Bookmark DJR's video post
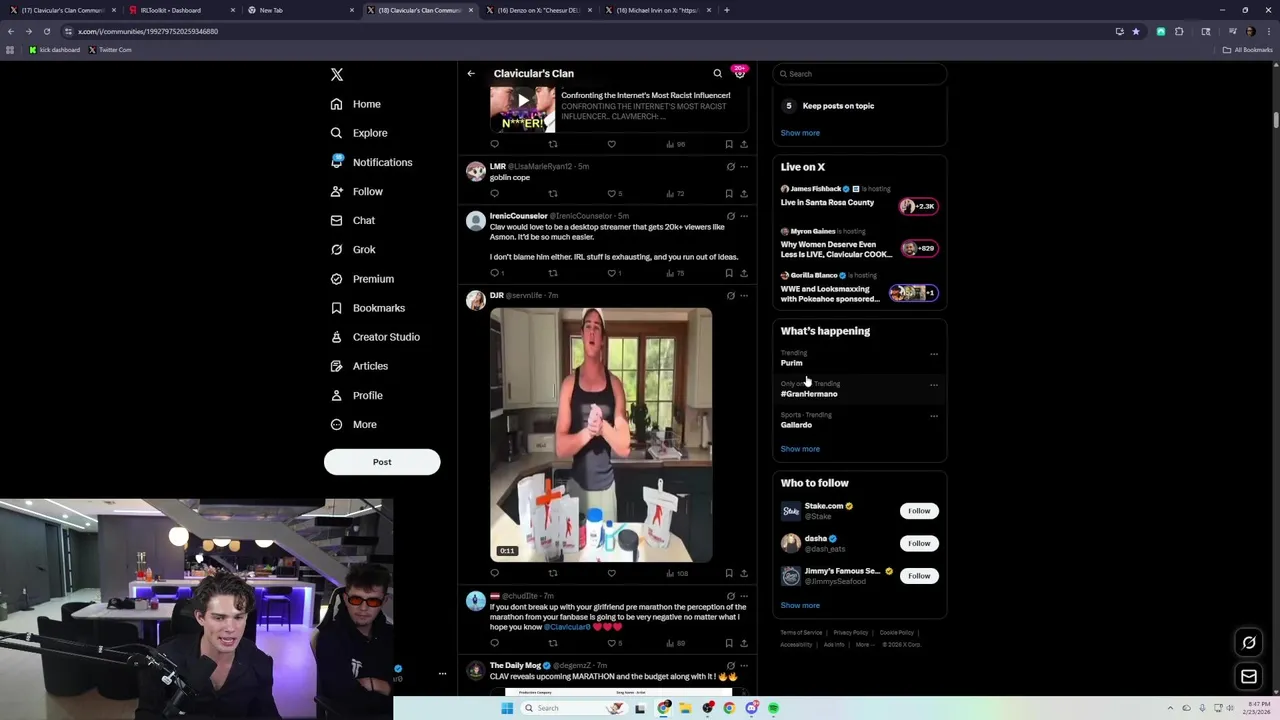The height and width of the screenshot is (720, 1280). pyautogui.click(x=728, y=573)
